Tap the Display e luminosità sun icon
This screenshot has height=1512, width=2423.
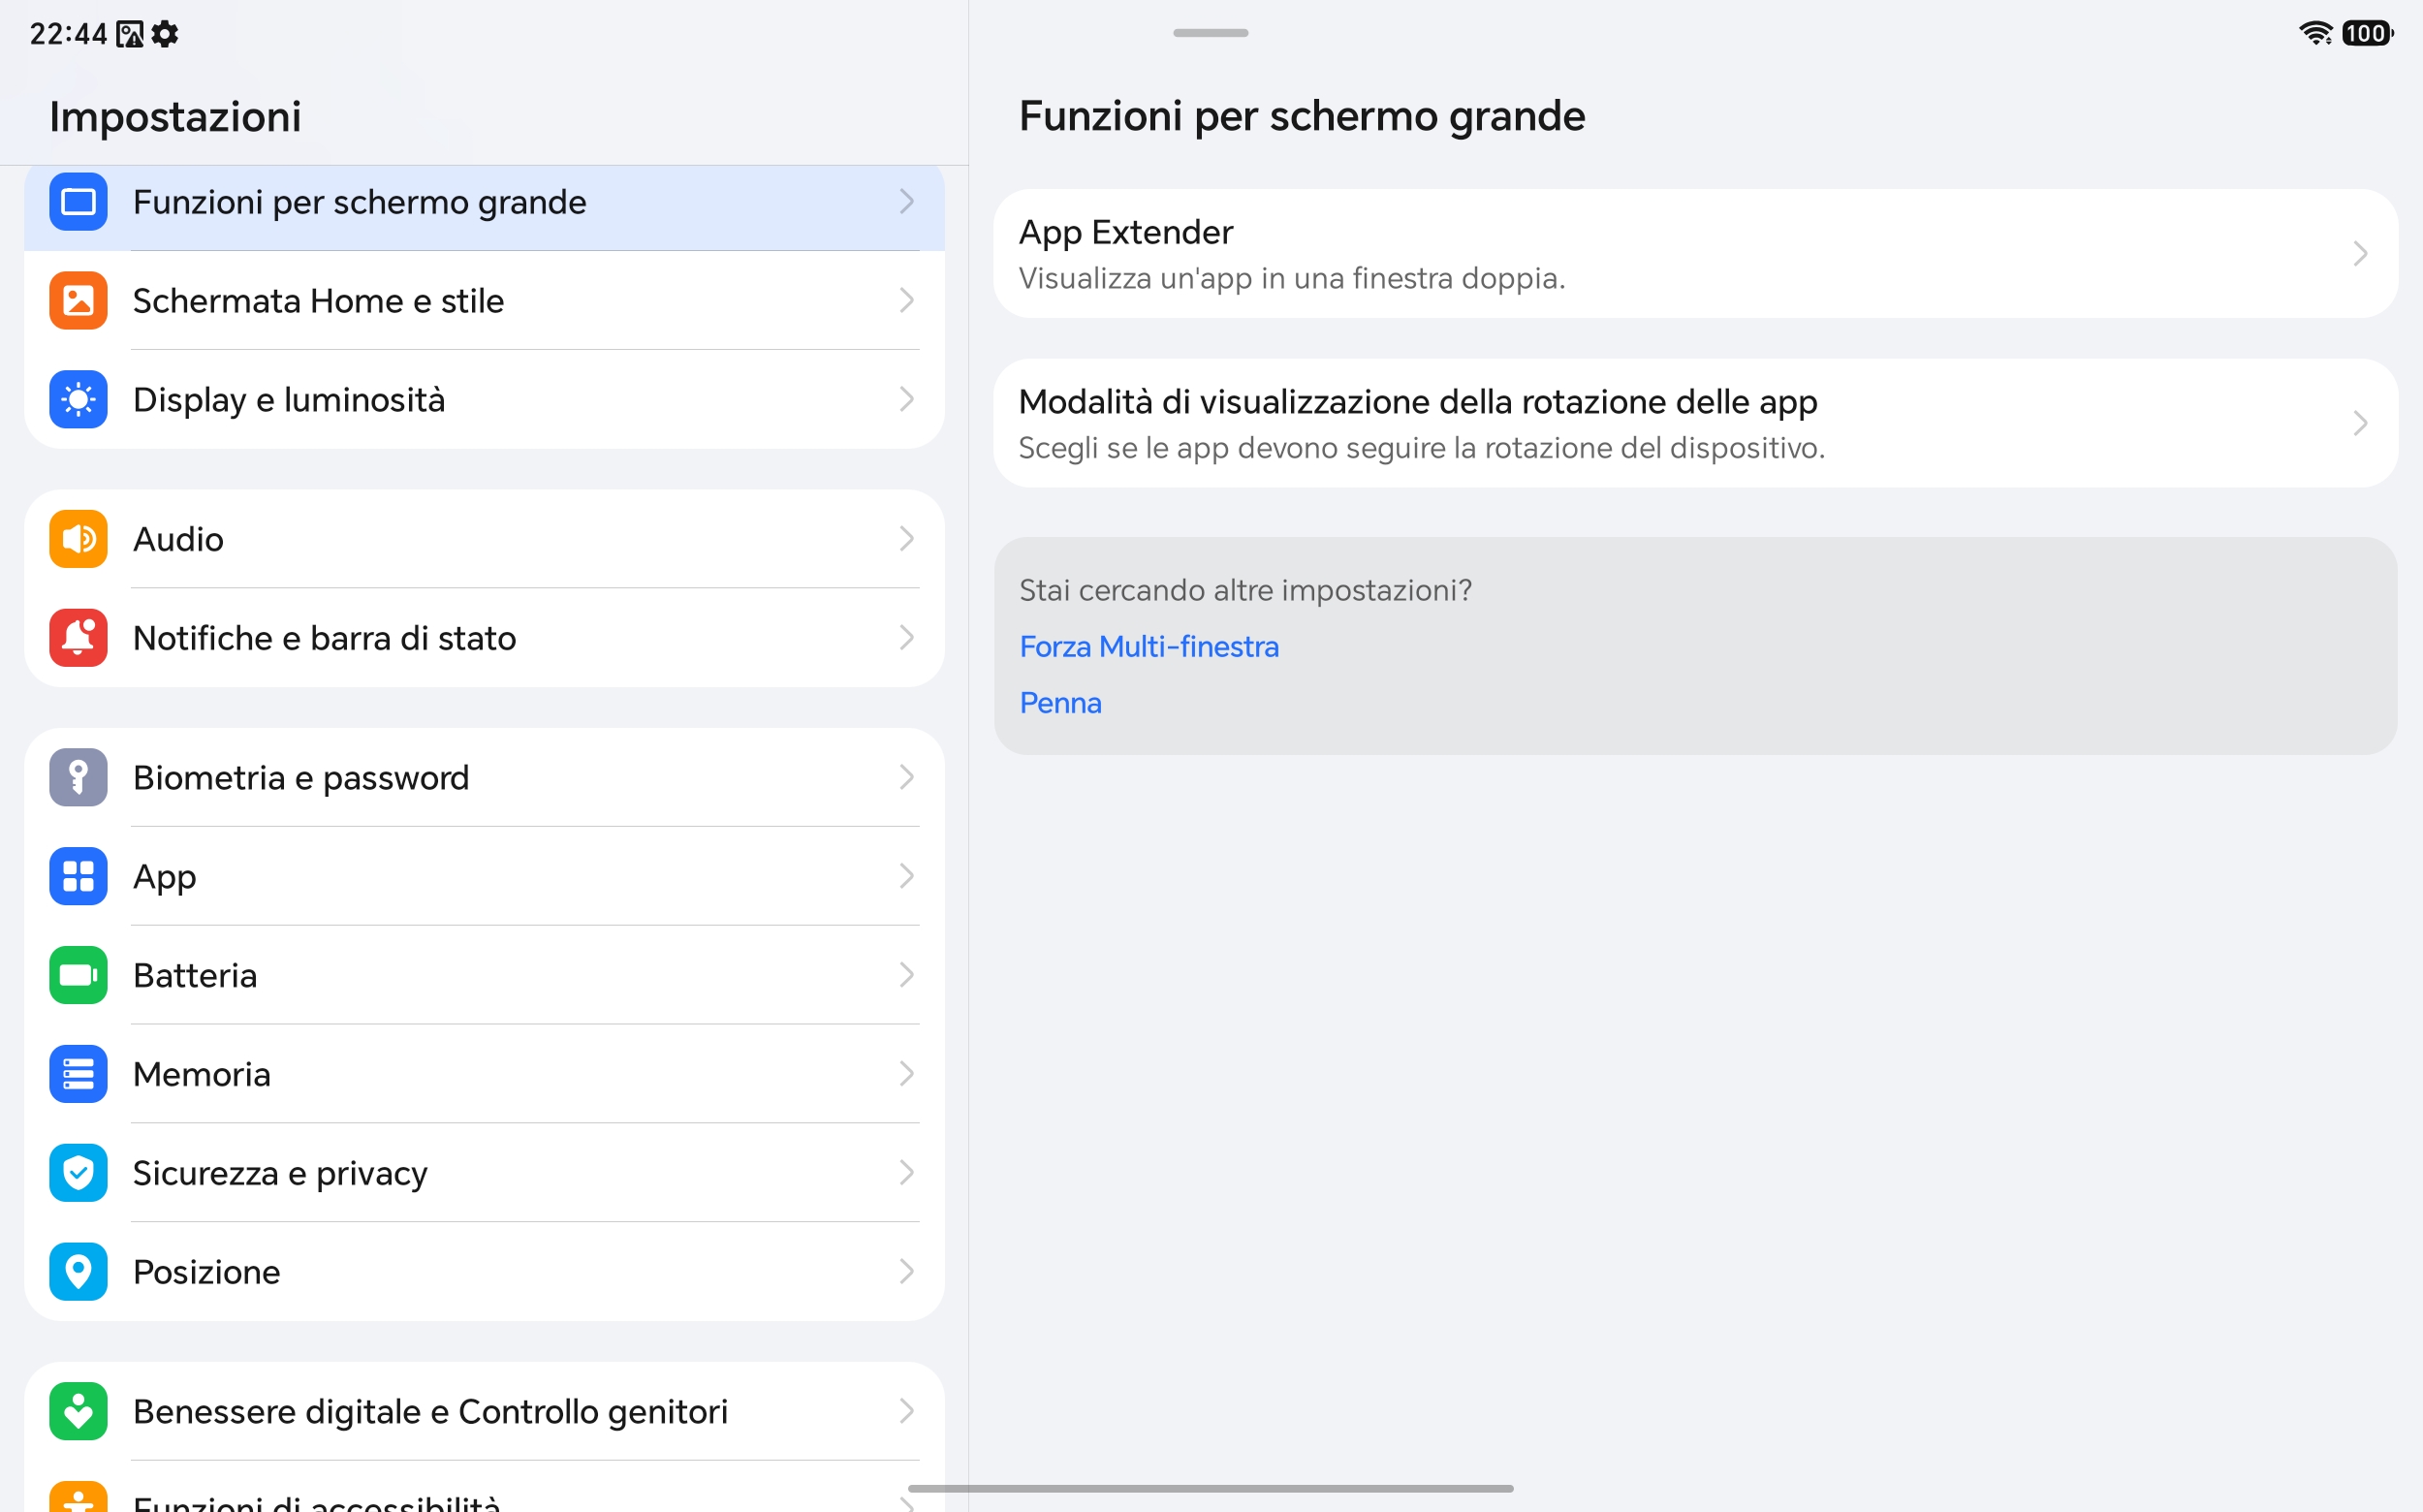pos(78,399)
